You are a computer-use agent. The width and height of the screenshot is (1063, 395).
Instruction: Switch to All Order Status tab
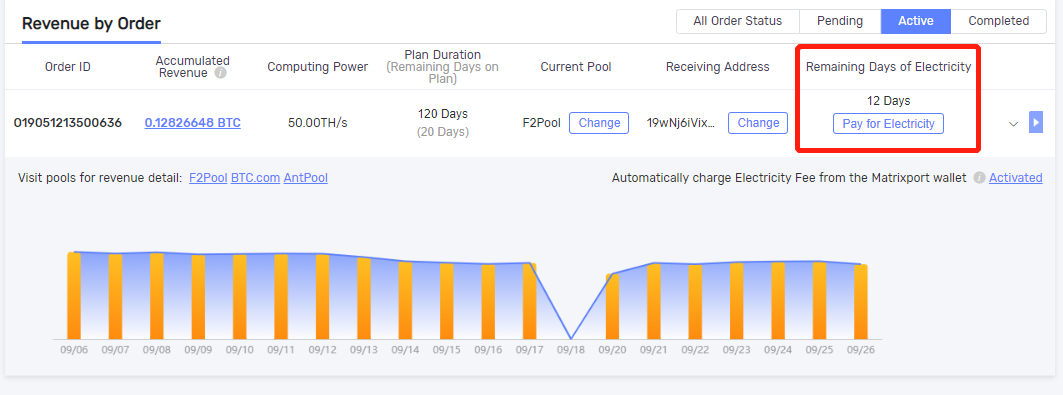738,21
